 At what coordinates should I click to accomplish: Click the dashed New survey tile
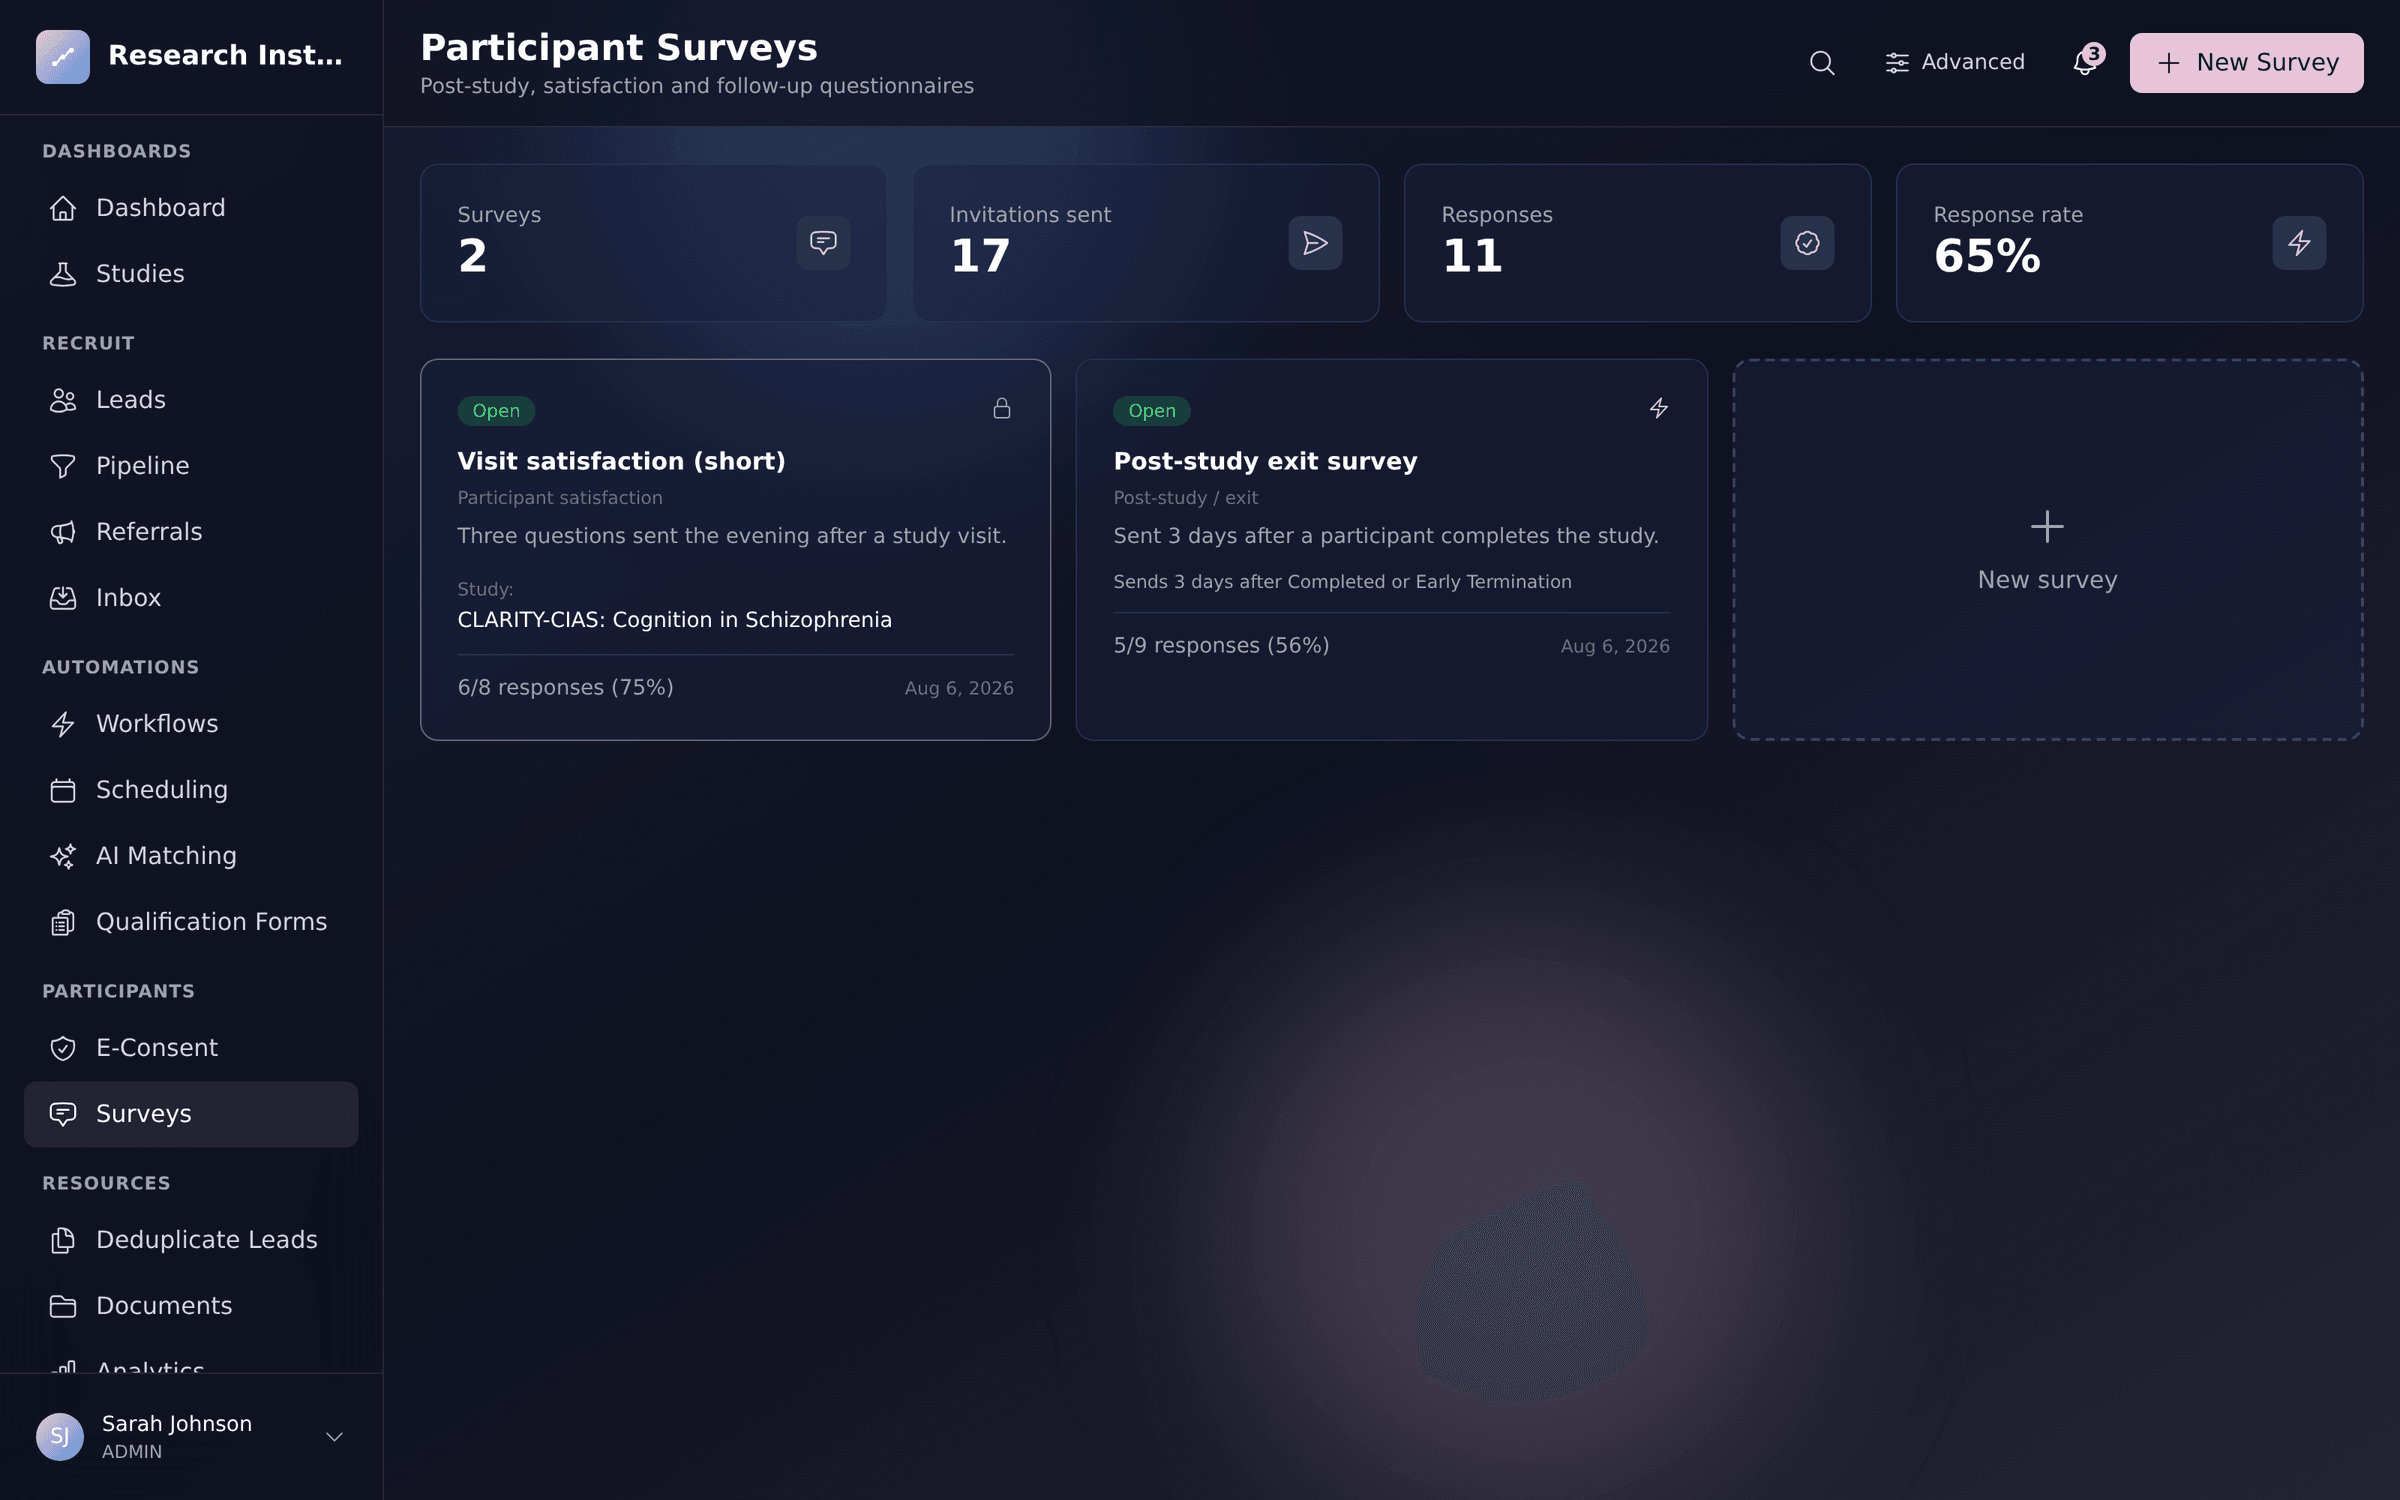[x=2047, y=550]
